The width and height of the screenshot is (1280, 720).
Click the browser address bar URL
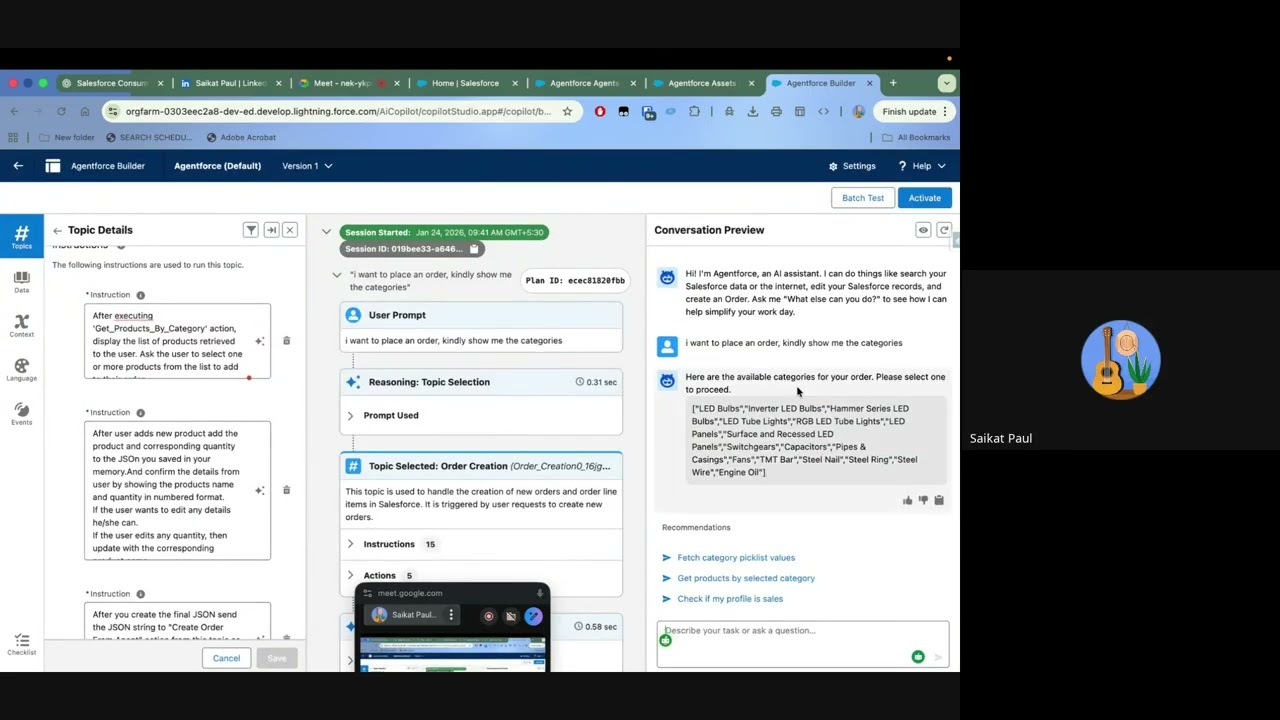point(338,112)
